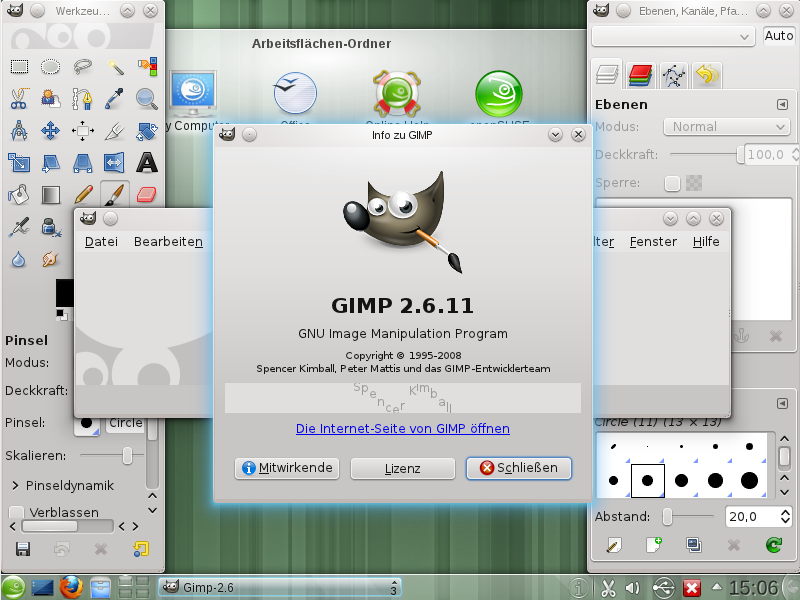Open the Modus Normal dropdown
800x600 pixels.
click(727, 127)
